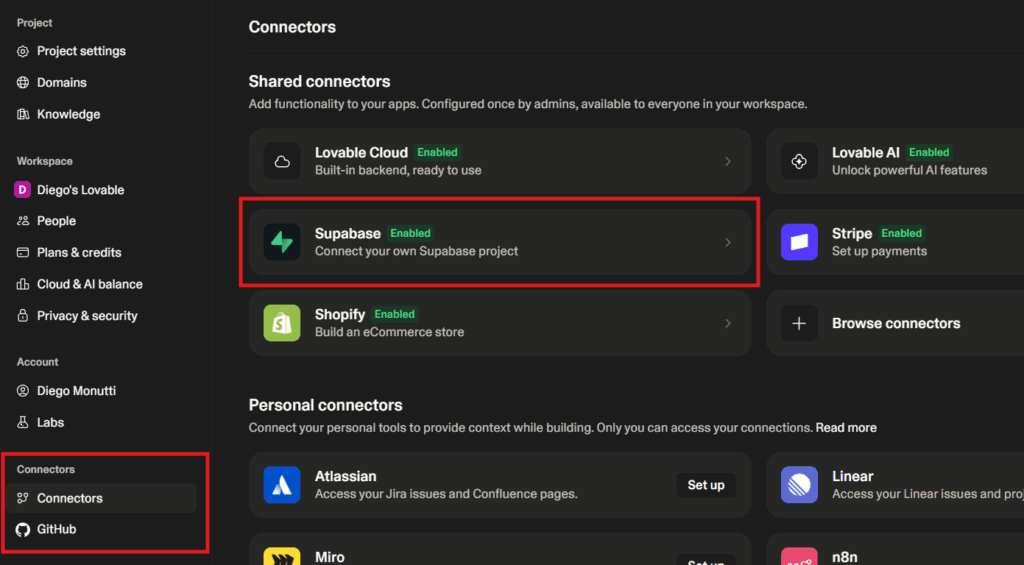Open Plans & credits page
Screen dimensions: 1024x565
101,252
